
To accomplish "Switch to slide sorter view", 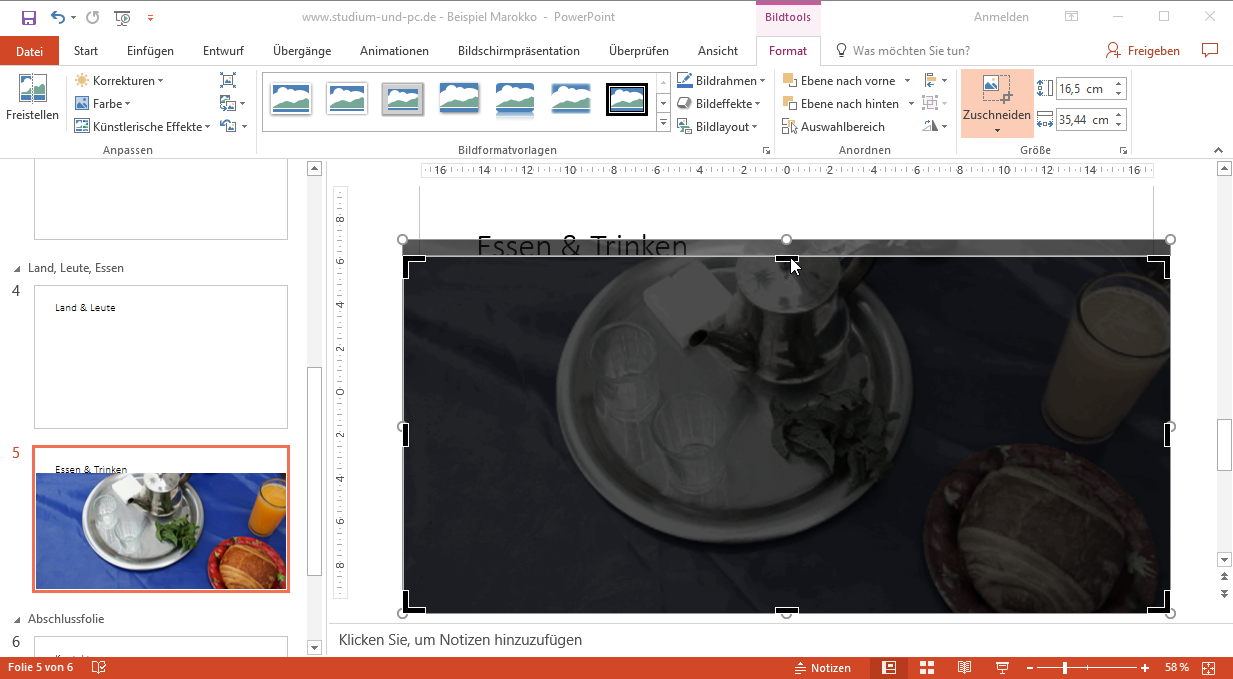I will pos(927,668).
